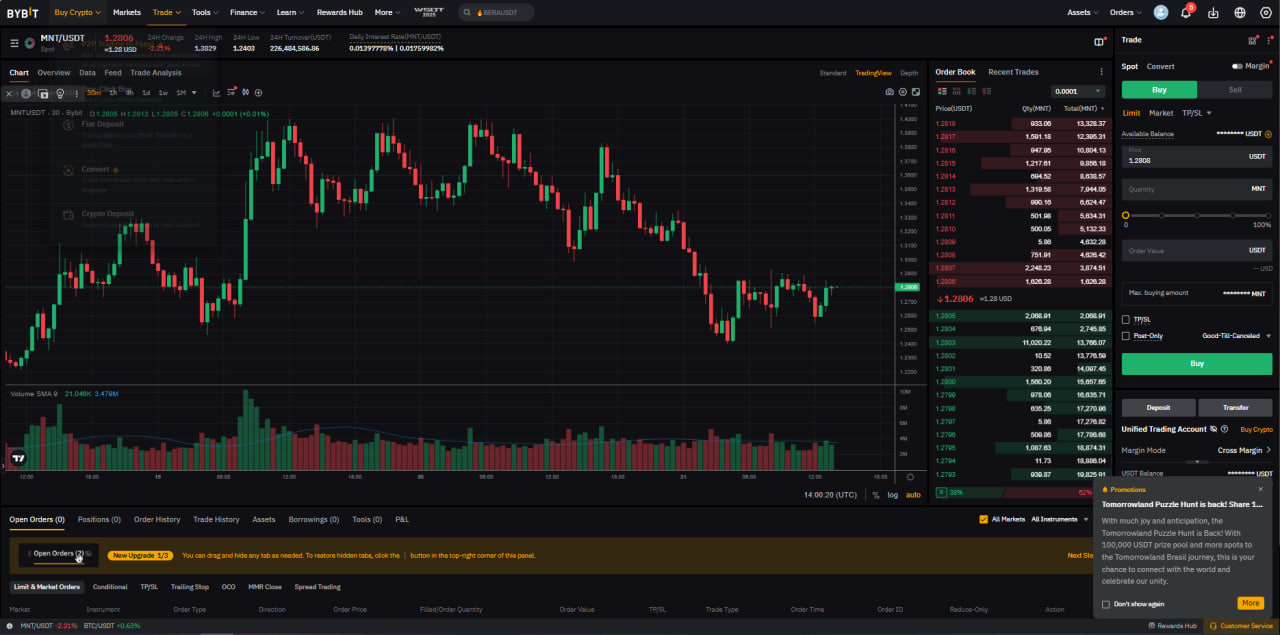Open the Order History tab
Screen dimensions: 1280x635
pyautogui.click(x=157, y=519)
